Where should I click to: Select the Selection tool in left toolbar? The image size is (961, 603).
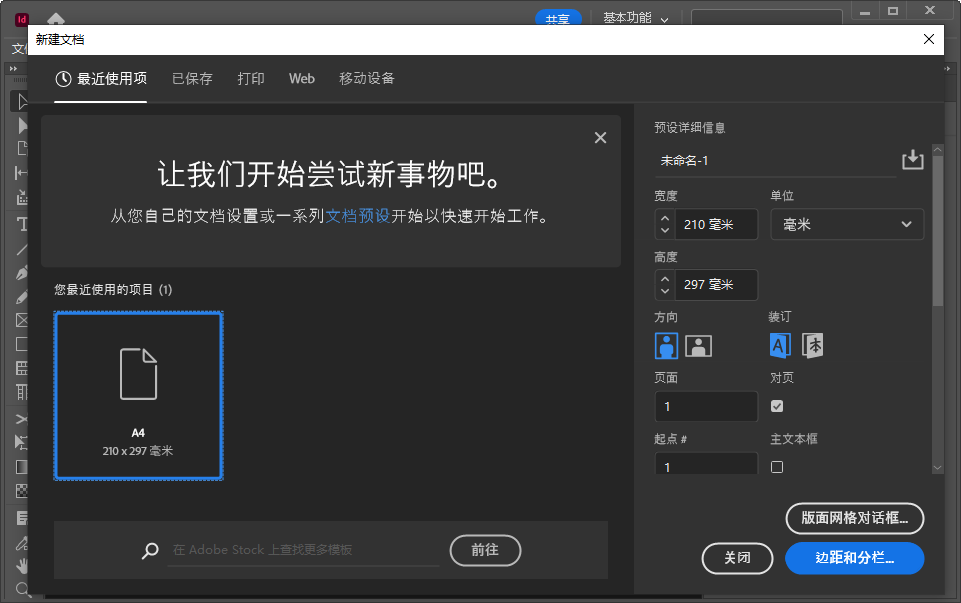[21, 101]
